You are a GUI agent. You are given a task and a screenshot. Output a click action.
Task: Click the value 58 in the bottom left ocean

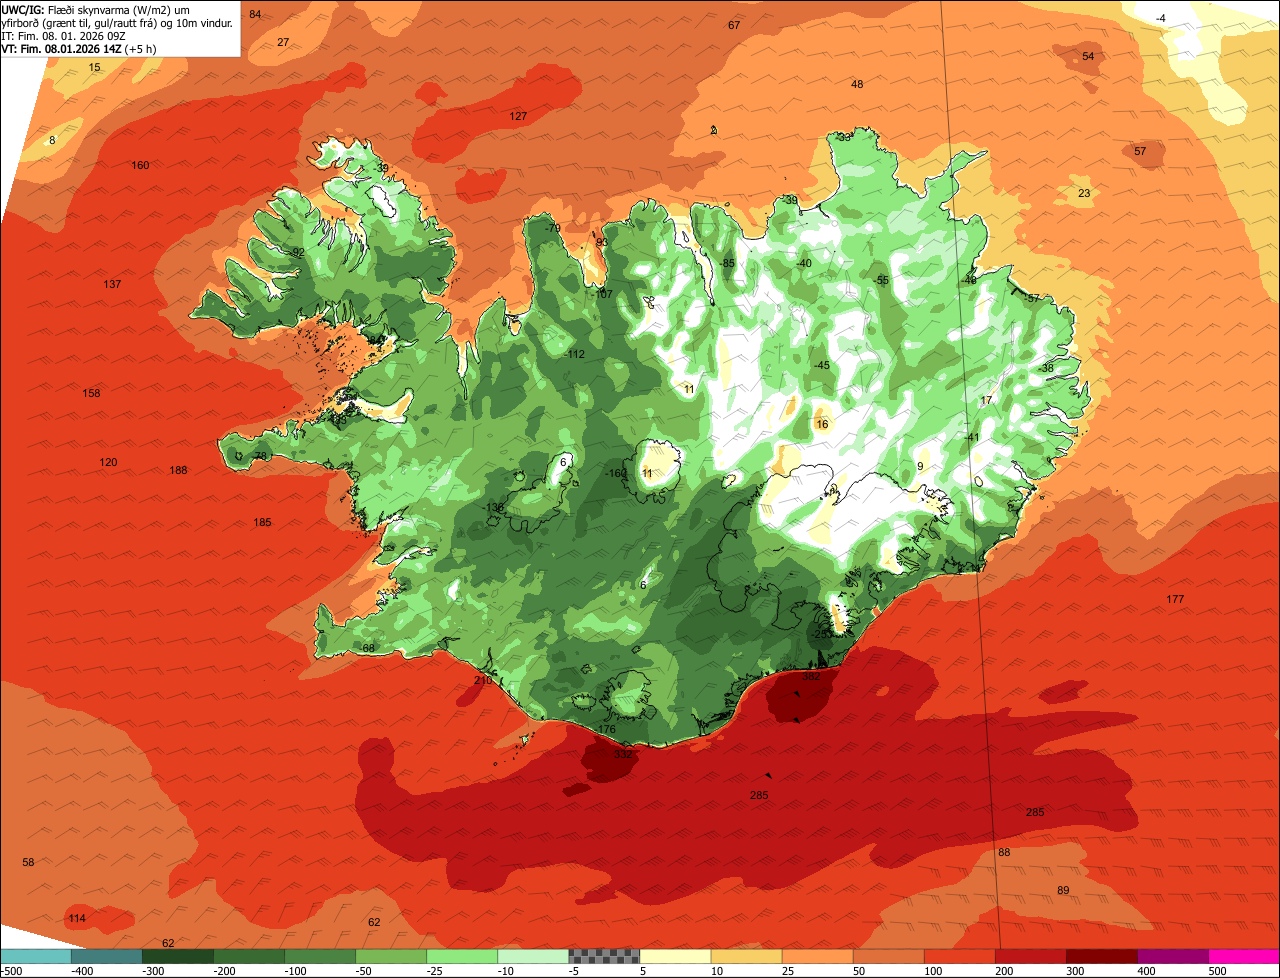(28, 862)
